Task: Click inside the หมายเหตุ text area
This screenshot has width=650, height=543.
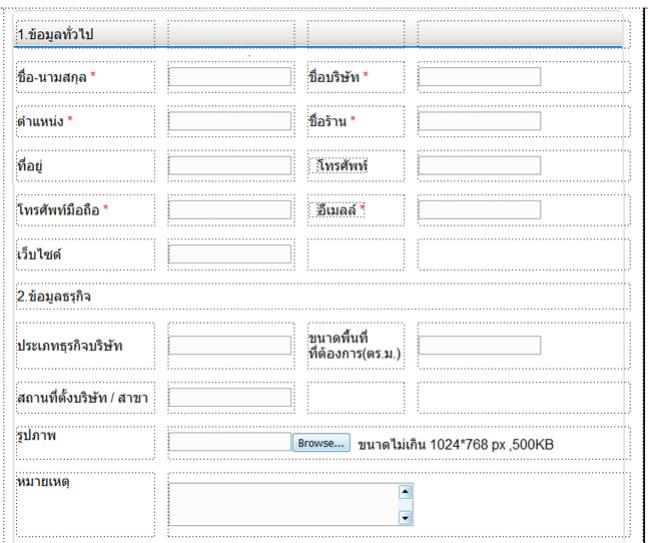Action: click(284, 504)
